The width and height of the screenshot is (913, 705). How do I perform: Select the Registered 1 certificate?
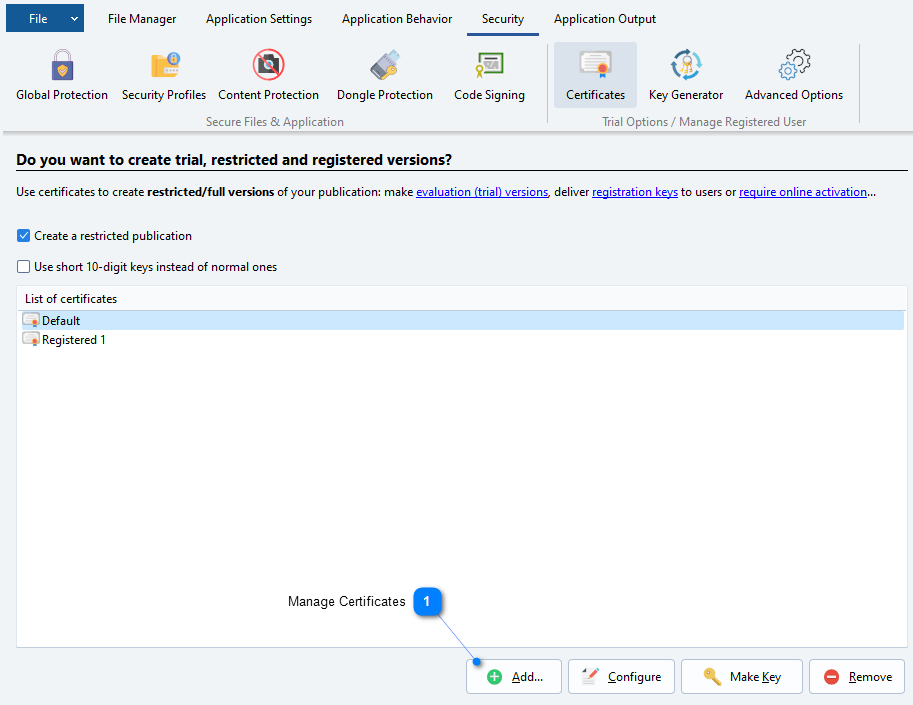click(73, 340)
